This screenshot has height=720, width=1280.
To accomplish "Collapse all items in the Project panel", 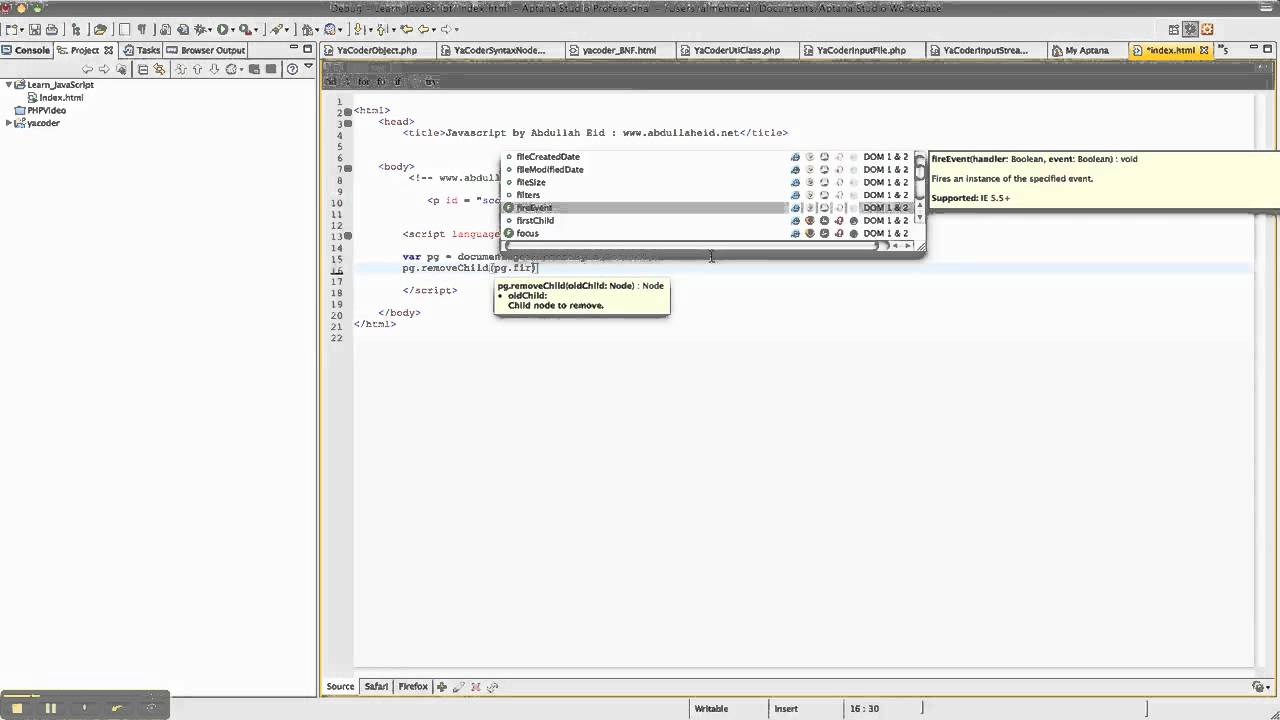I will coord(143,69).
